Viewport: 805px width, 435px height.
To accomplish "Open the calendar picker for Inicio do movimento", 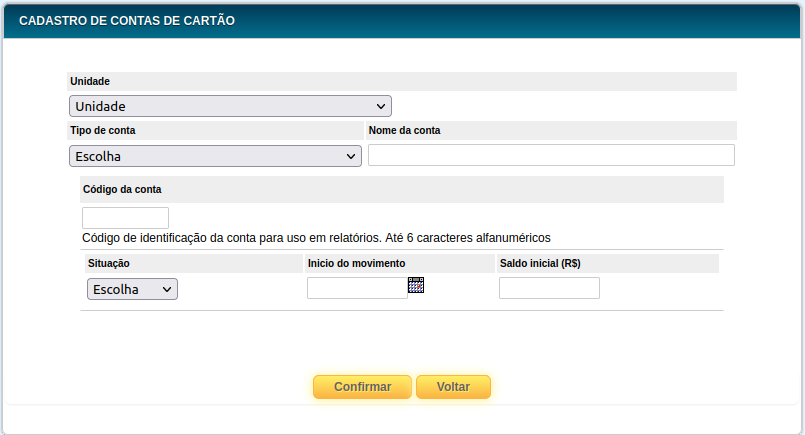I will 416,285.
